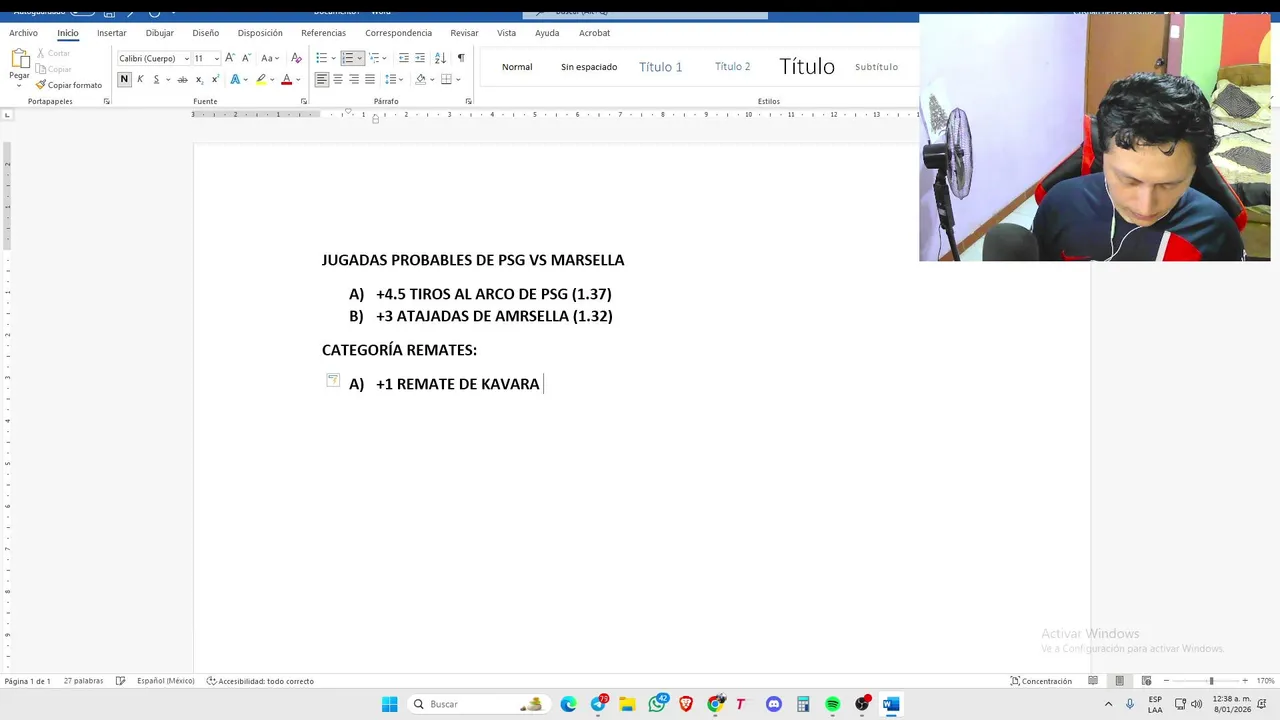Switch to Referencias tab

click(x=323, y=33)
